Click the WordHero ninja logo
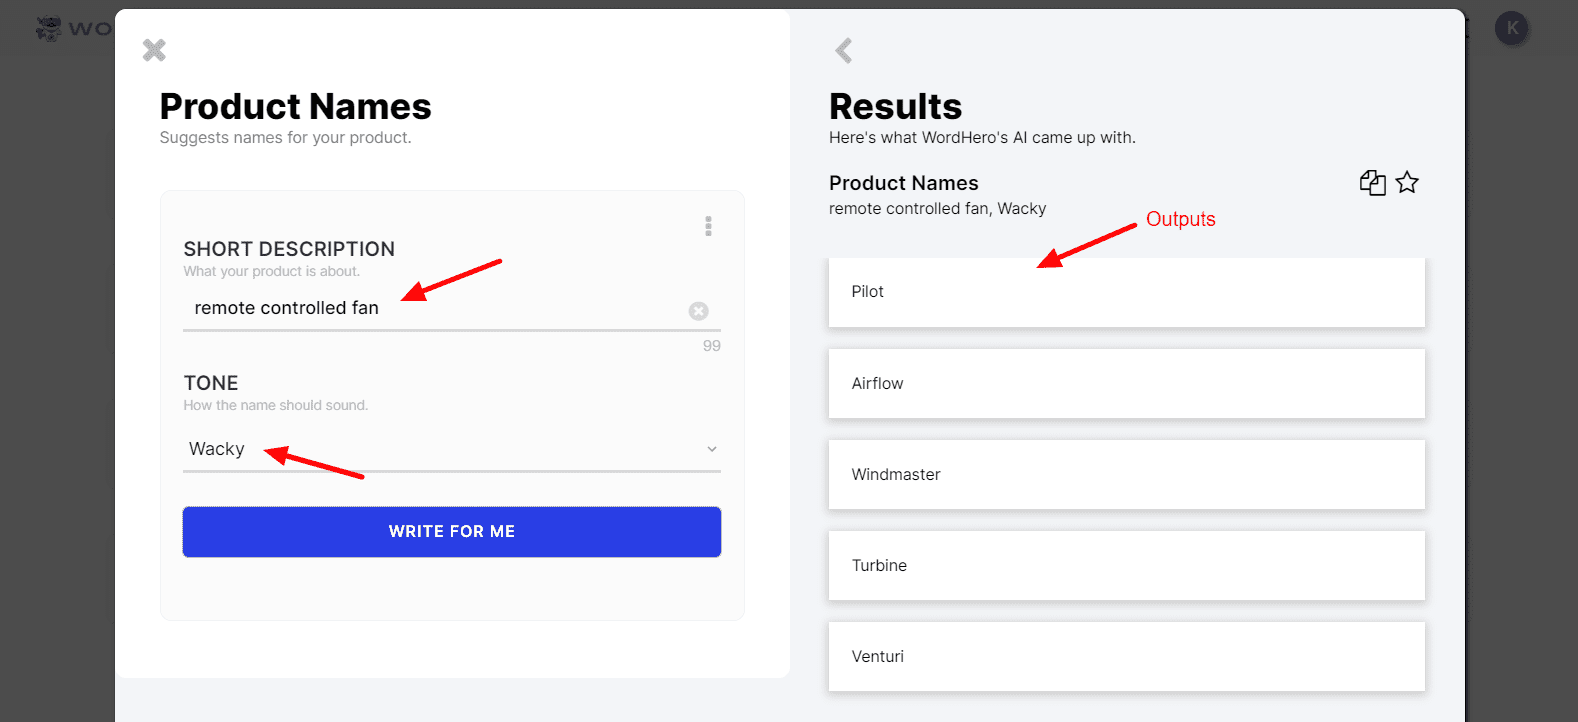 [49, 28]
